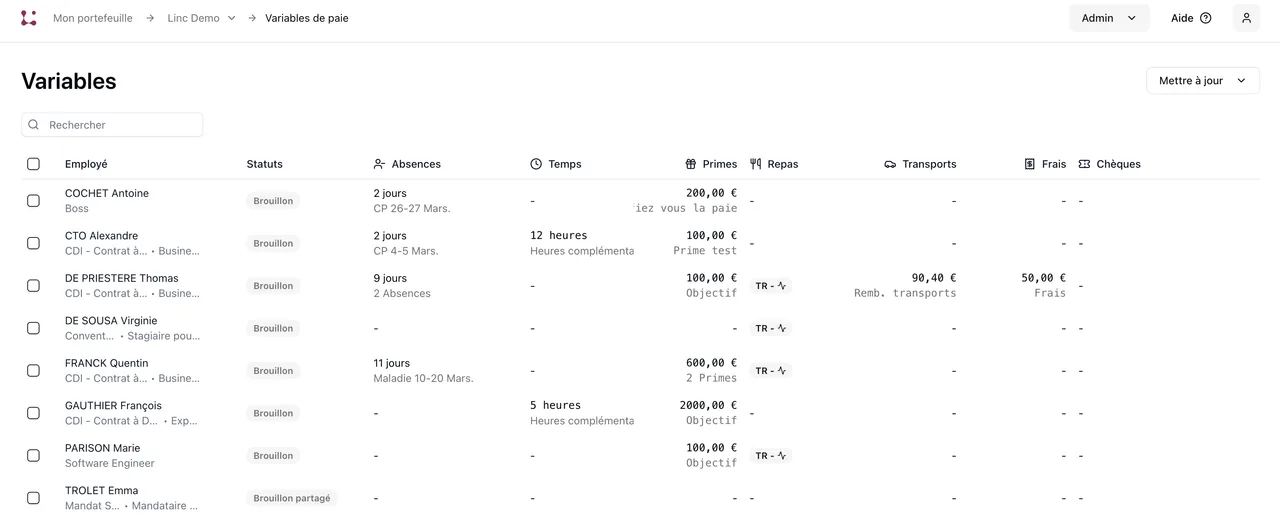Select the DE PRIESTERE Thomas row checkbox

click(x=33, y=286)
